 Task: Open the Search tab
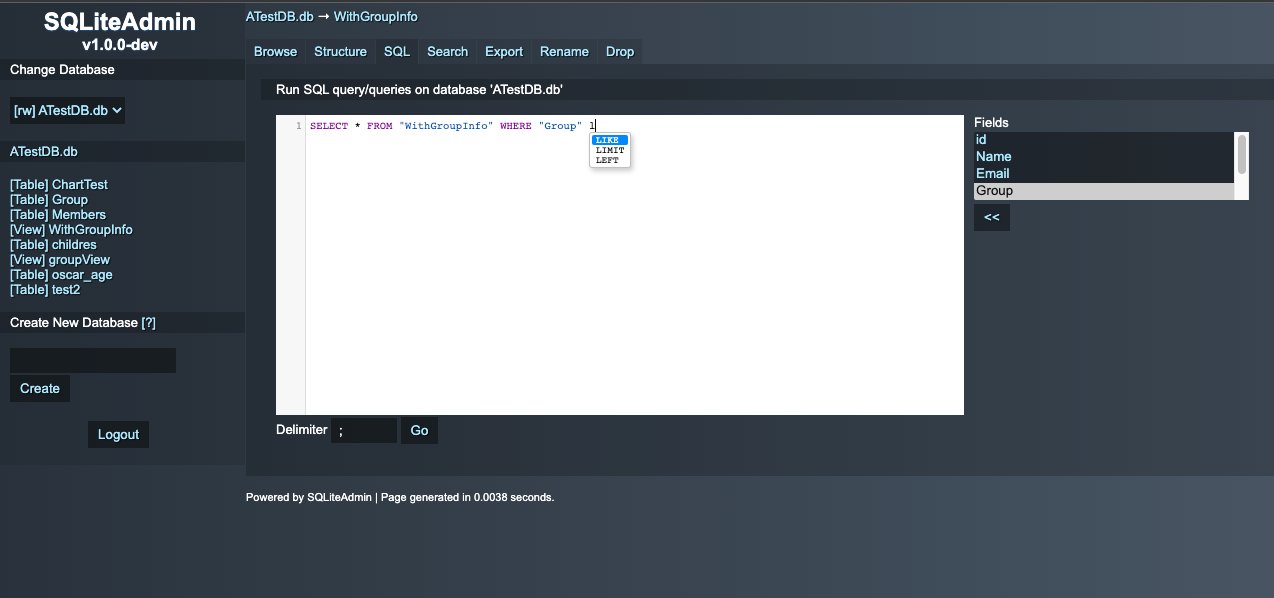[x=447, y=51]
